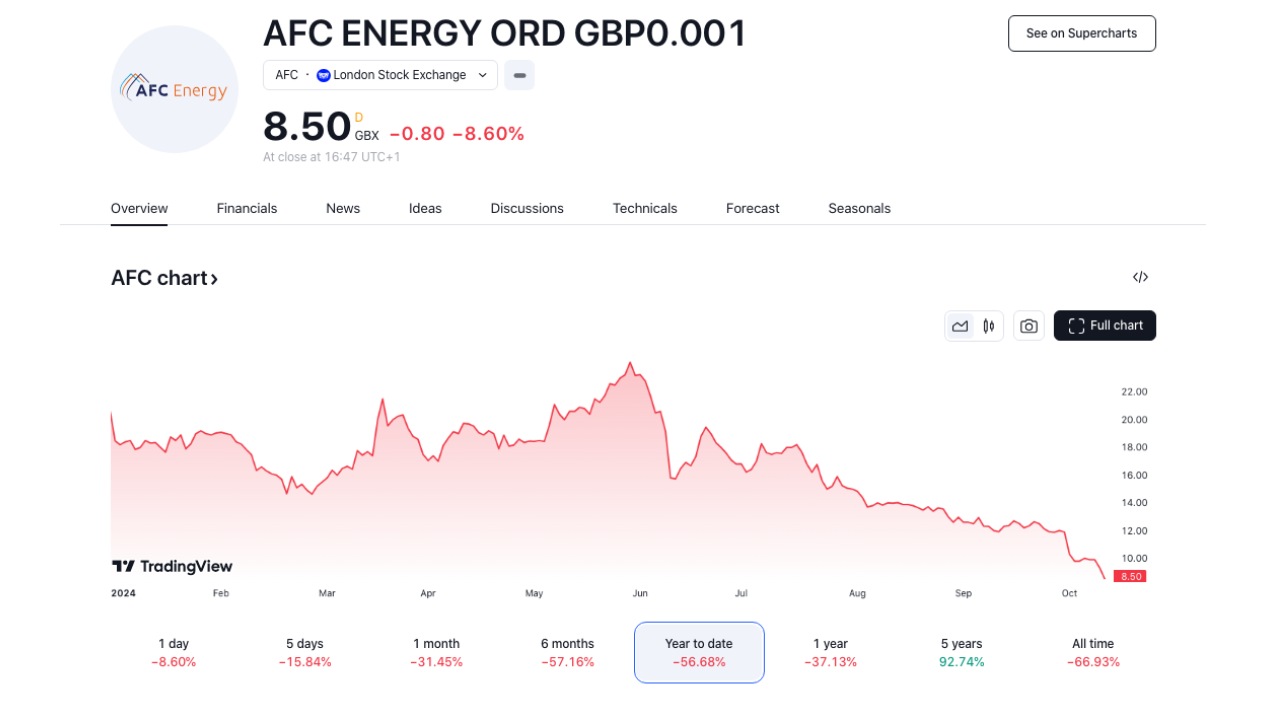Select the 5 years time range
Screen dimensions: 1280x720
click(961, 652)
